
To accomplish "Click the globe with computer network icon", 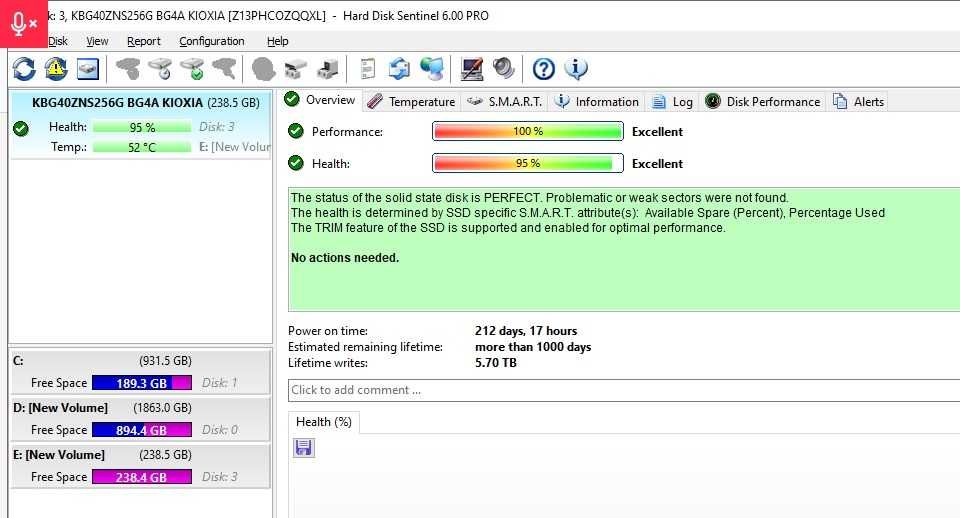I will (432, 69).
